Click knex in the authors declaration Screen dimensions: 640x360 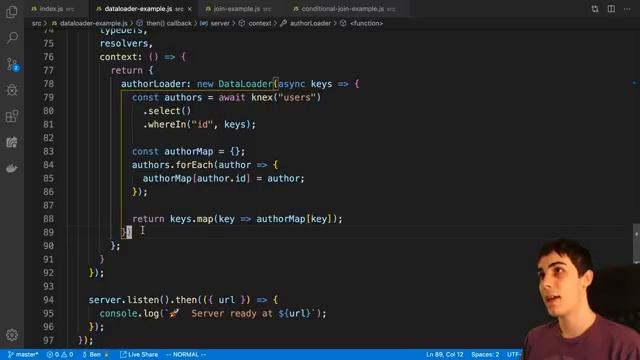point(262,97)
